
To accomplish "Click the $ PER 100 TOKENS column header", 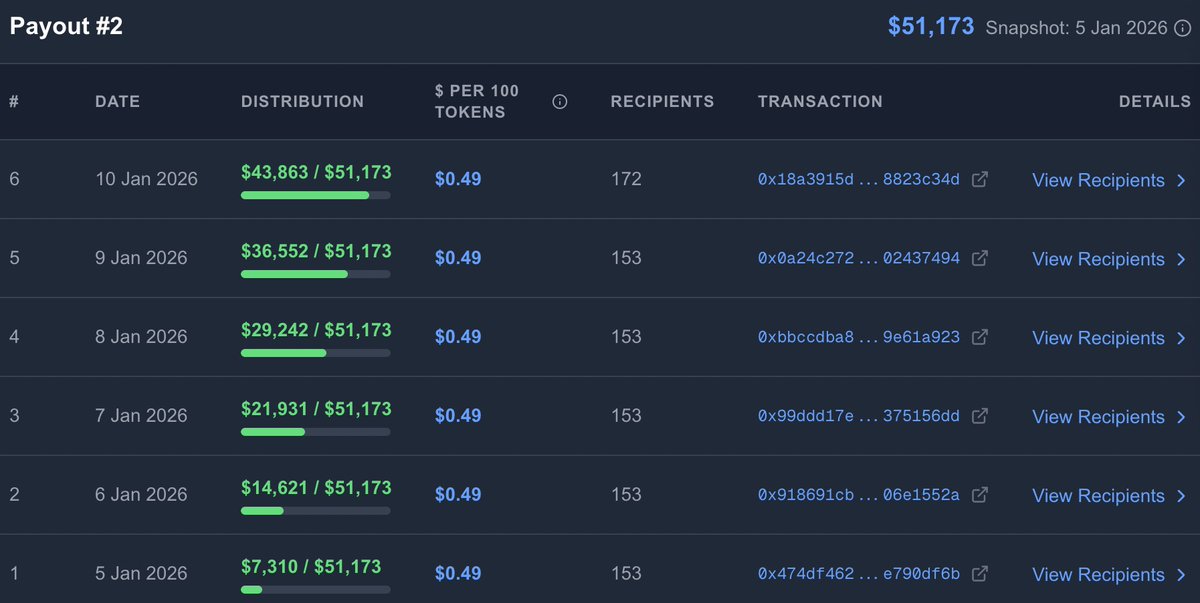I will click(477, 101).
